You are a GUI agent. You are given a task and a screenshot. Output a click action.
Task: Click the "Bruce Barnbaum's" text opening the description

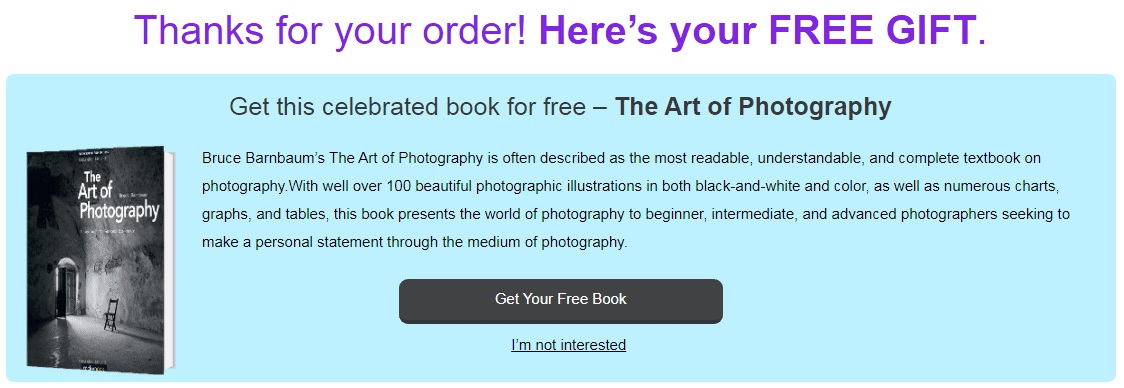point(264,158)
